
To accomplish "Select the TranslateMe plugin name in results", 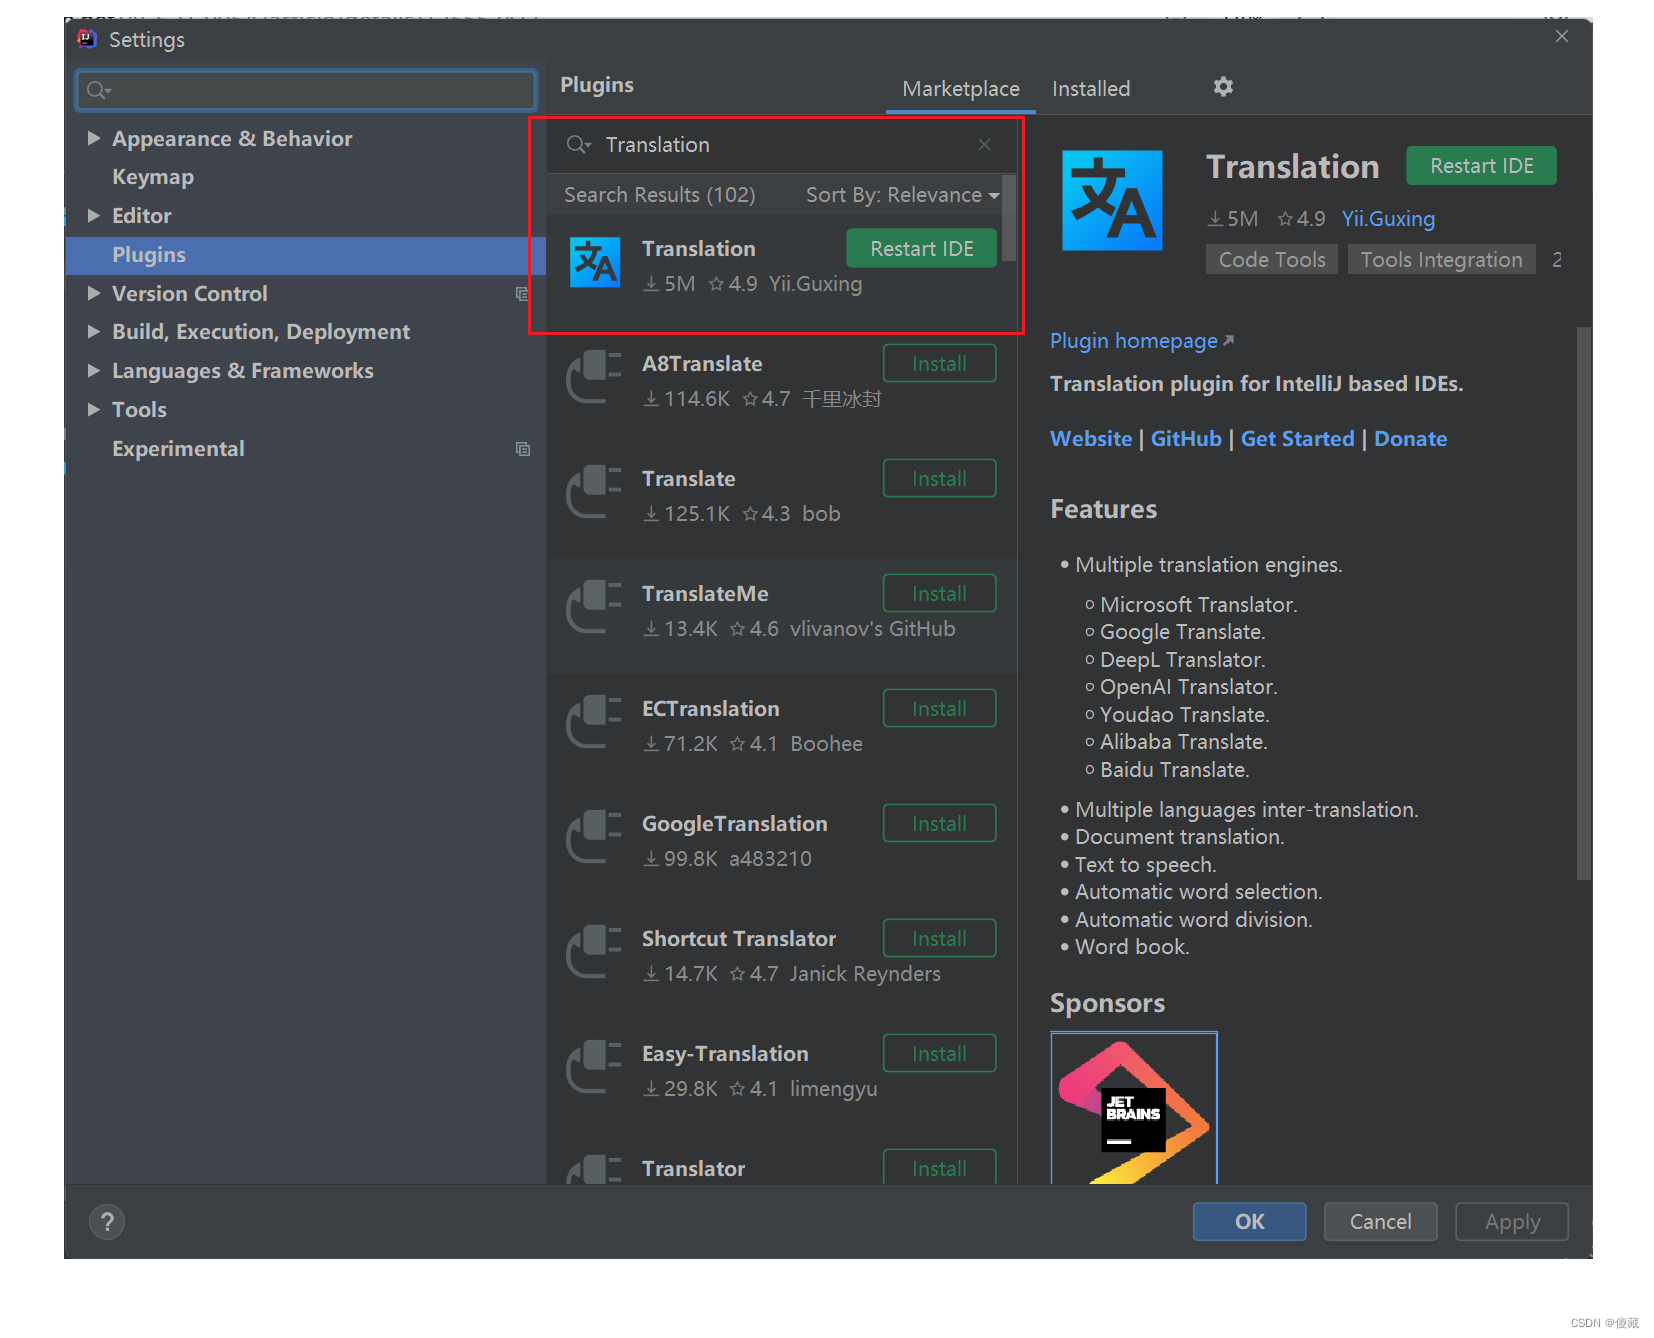I will tap(705, 594).
